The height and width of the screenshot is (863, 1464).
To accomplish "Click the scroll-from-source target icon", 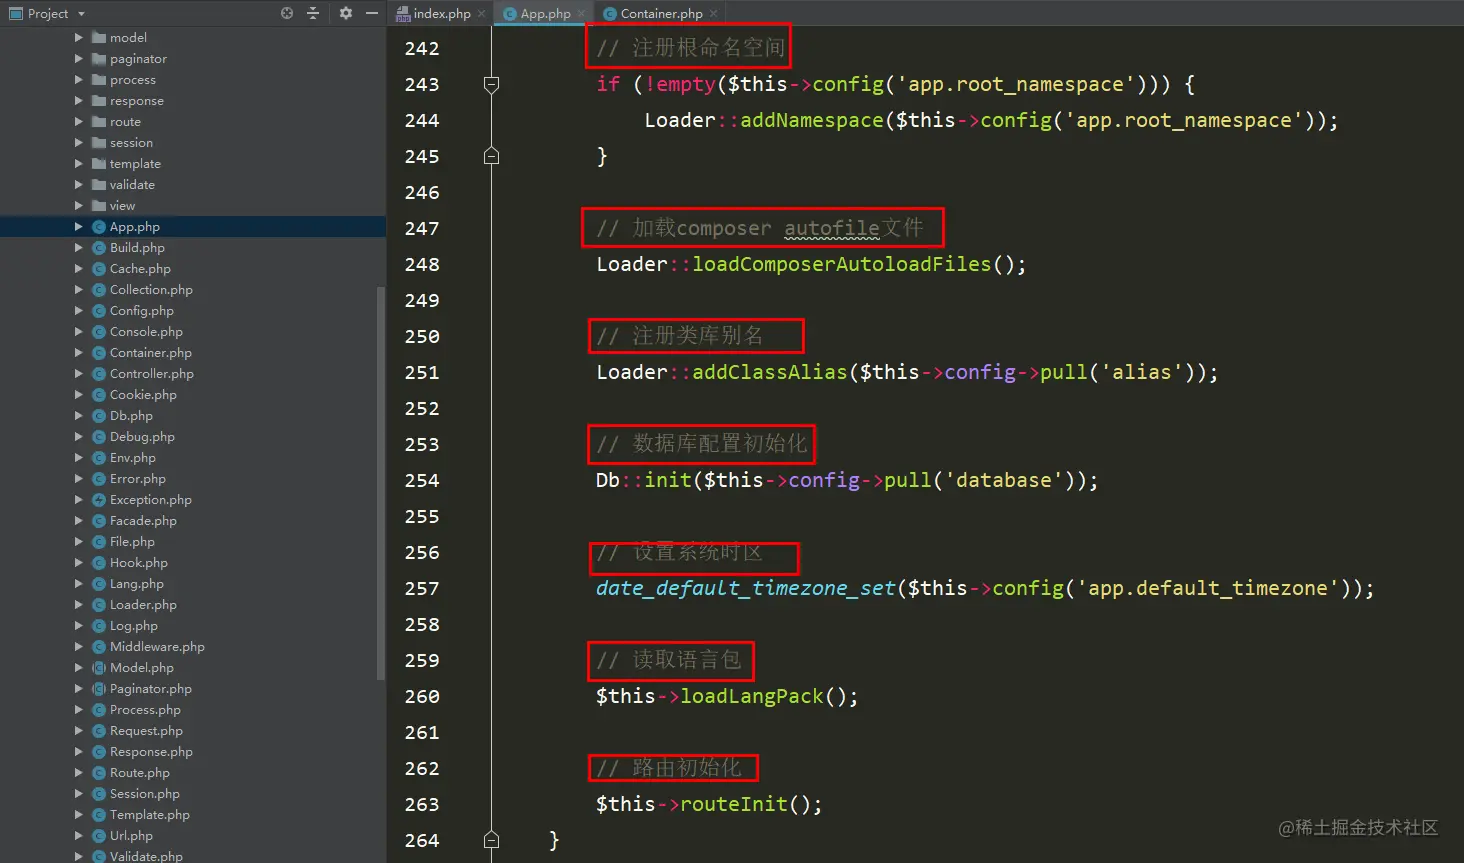I will click(287, 13).
